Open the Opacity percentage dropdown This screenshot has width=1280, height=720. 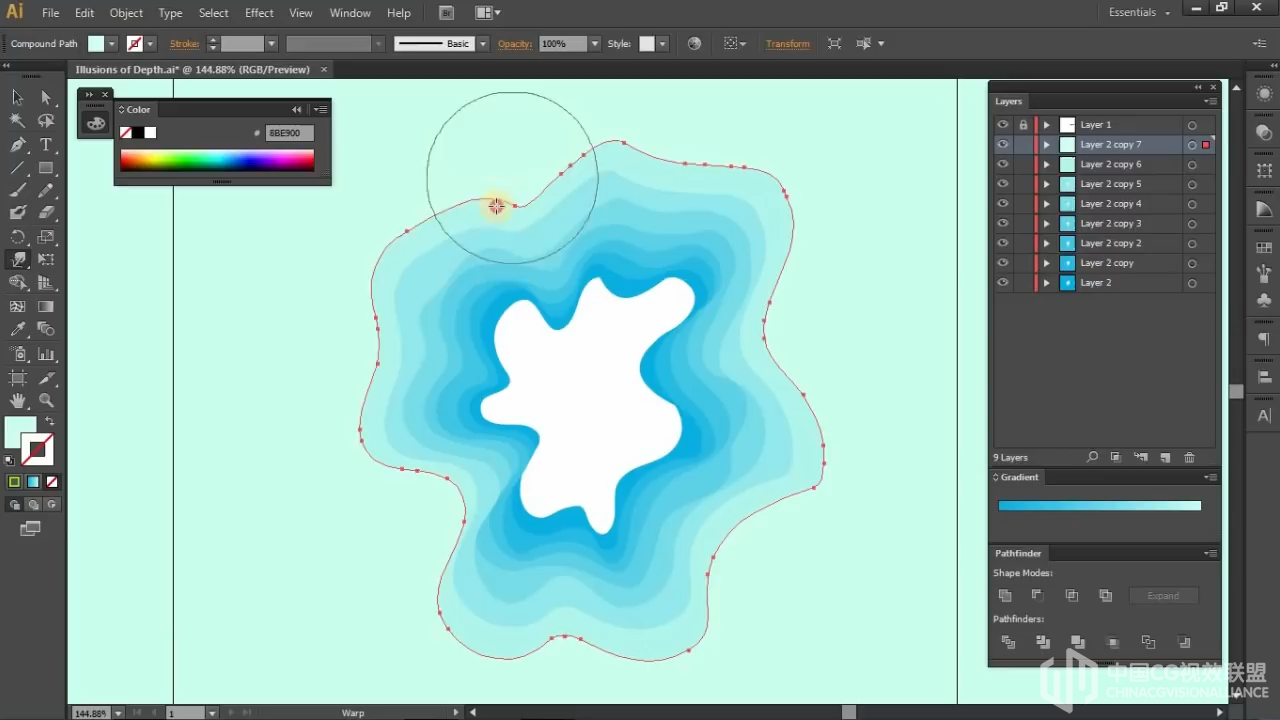(x=595, y=44)
